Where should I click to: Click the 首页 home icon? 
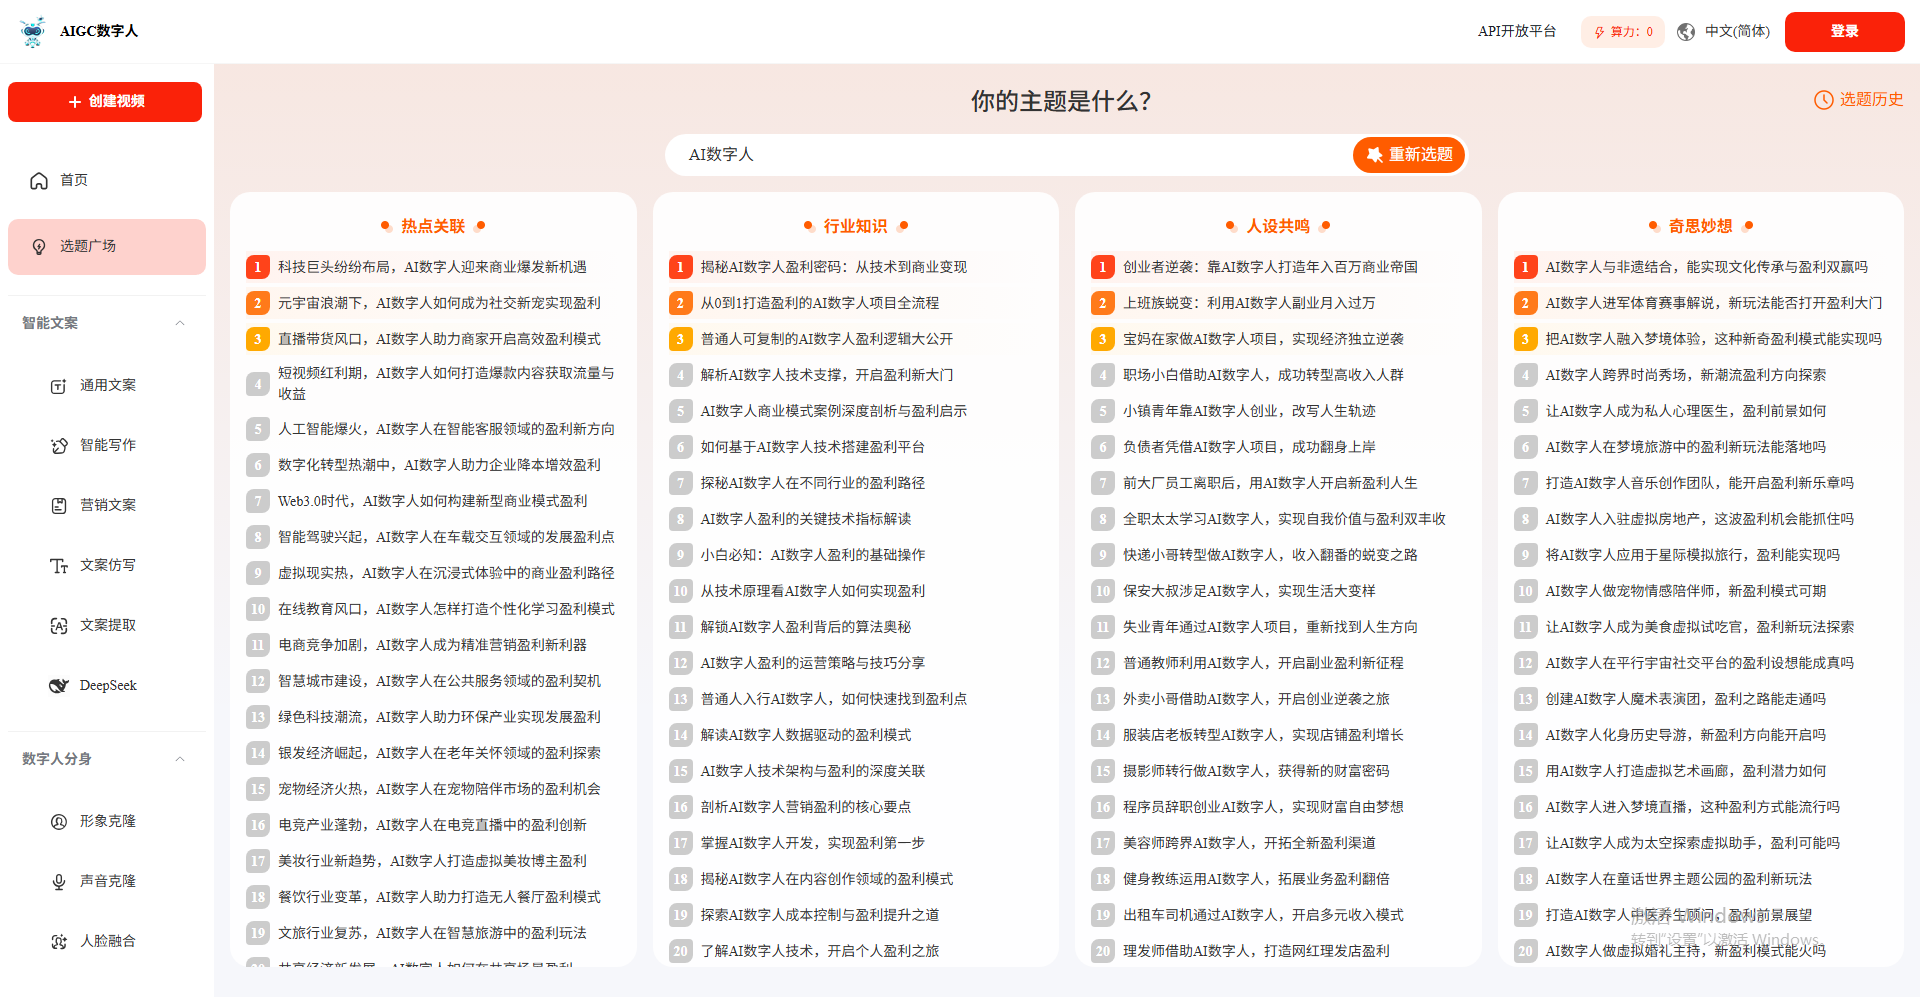(39, 181)
